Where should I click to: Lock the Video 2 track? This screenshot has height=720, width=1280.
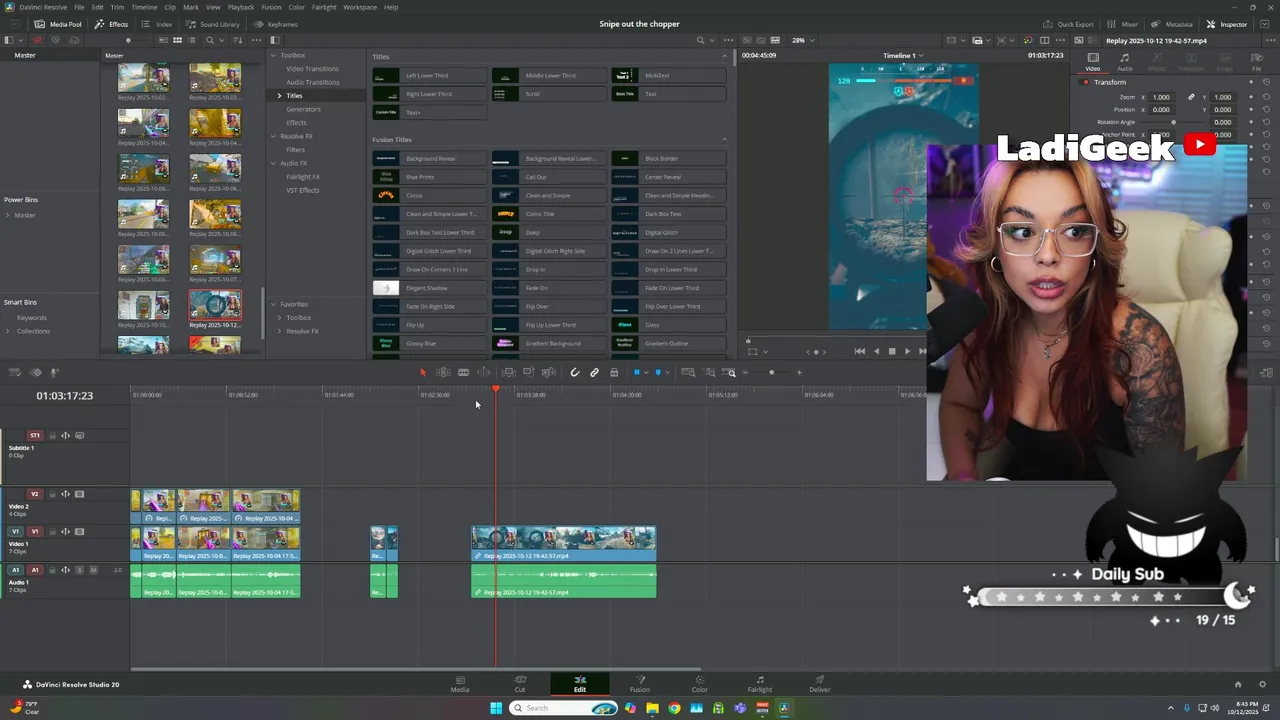51,494
